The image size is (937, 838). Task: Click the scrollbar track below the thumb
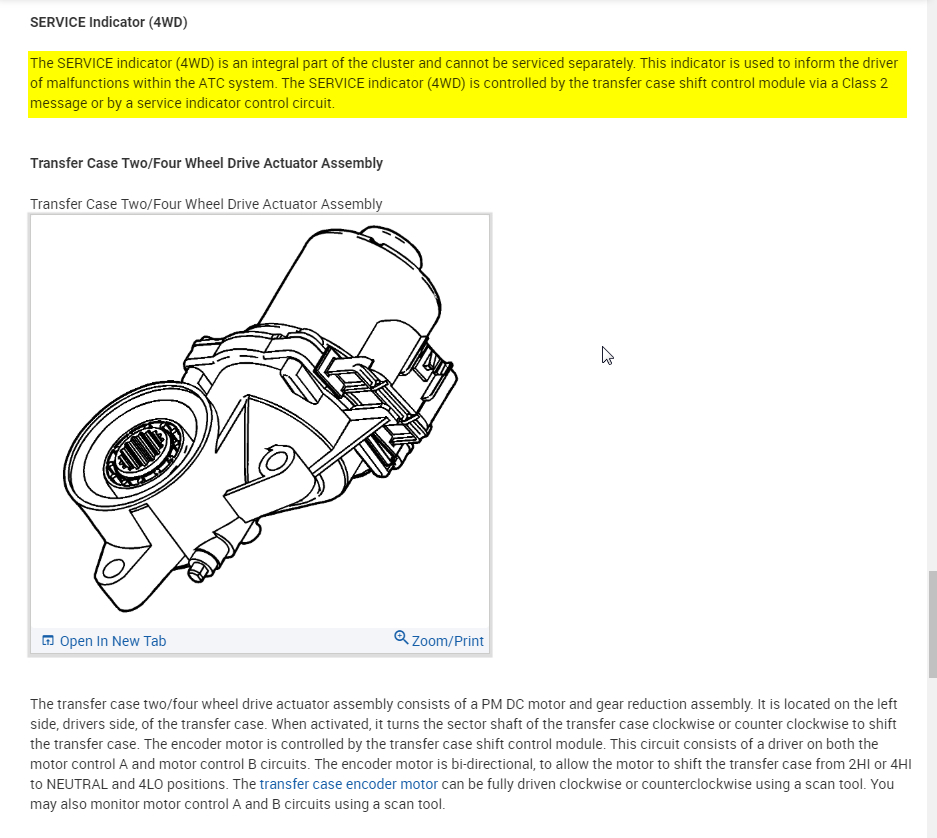pyautogui.click(x=932, y=758)
